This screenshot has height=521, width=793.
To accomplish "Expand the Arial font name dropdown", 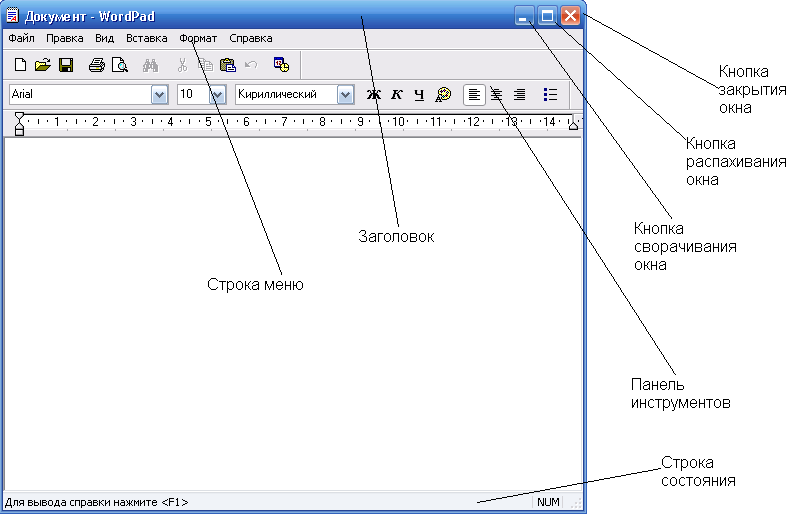I will pyautogui.click(x=159, y=95).
